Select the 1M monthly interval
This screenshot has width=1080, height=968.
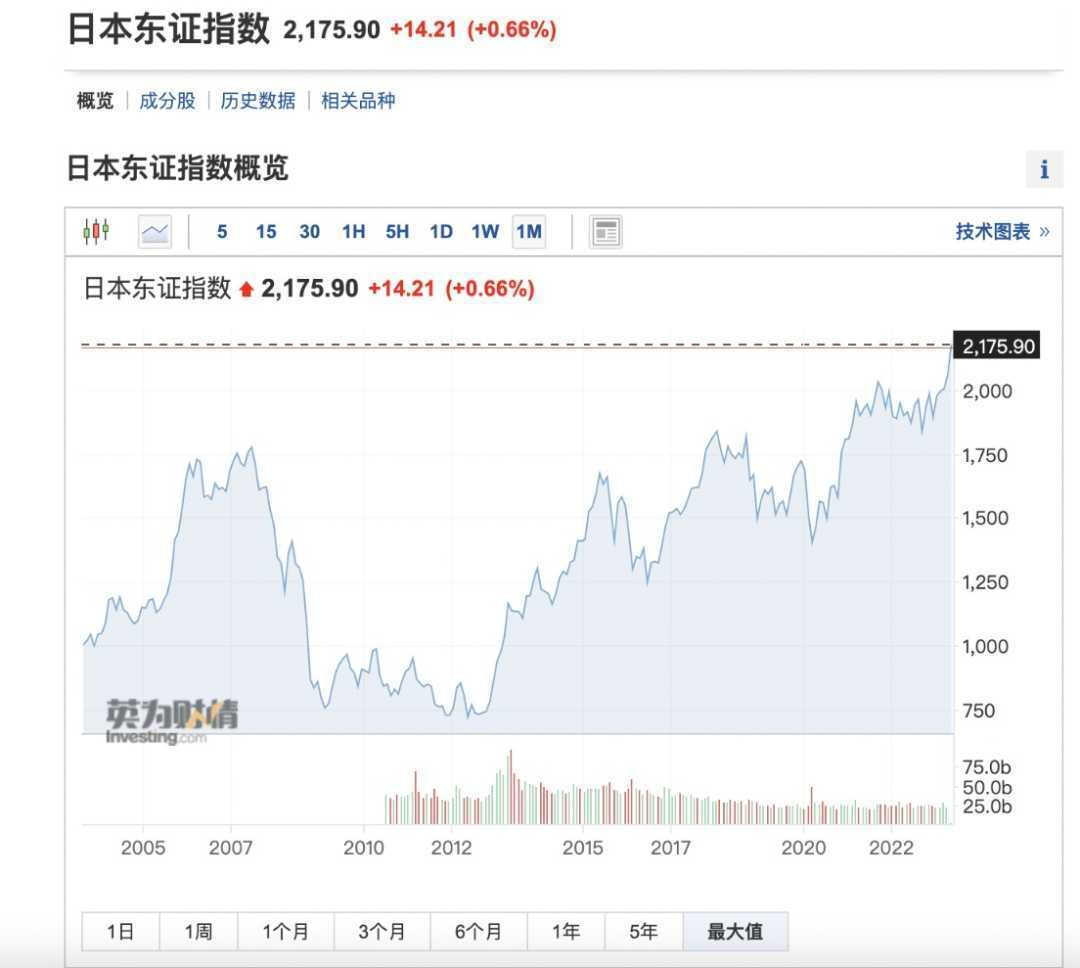[x=529, y=232]
